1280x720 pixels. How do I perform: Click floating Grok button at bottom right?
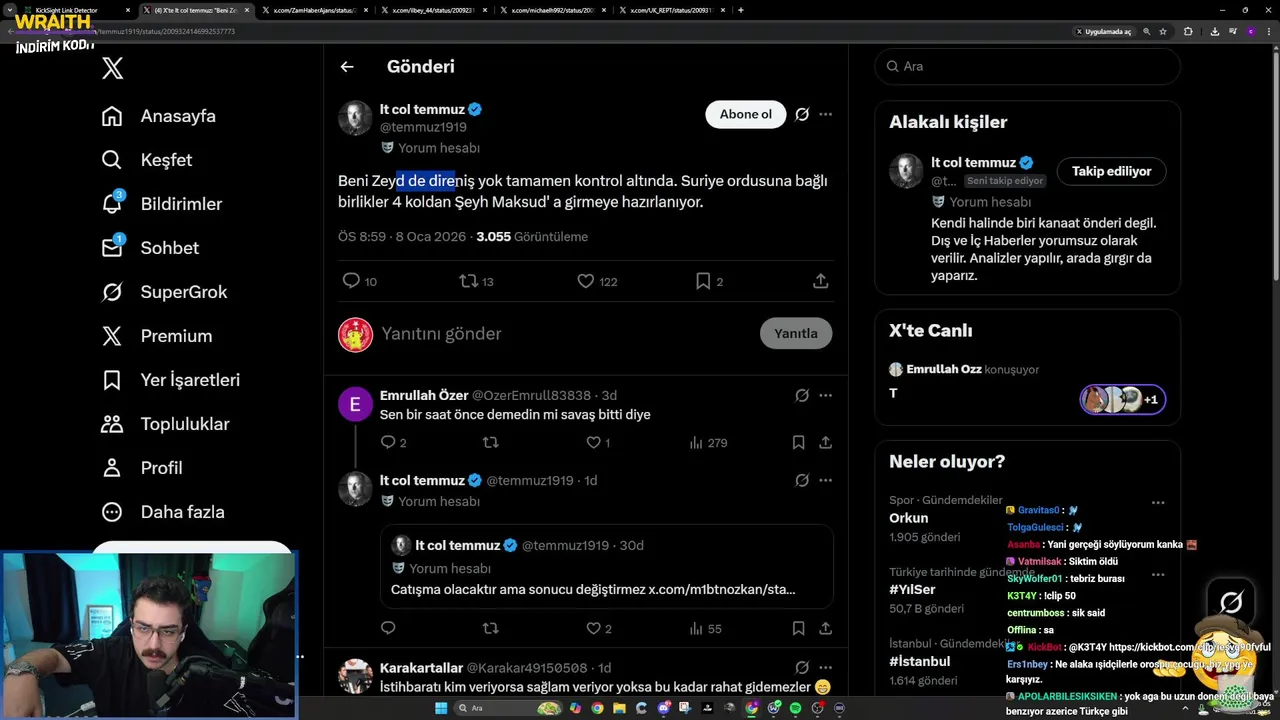coord(1231,602)
